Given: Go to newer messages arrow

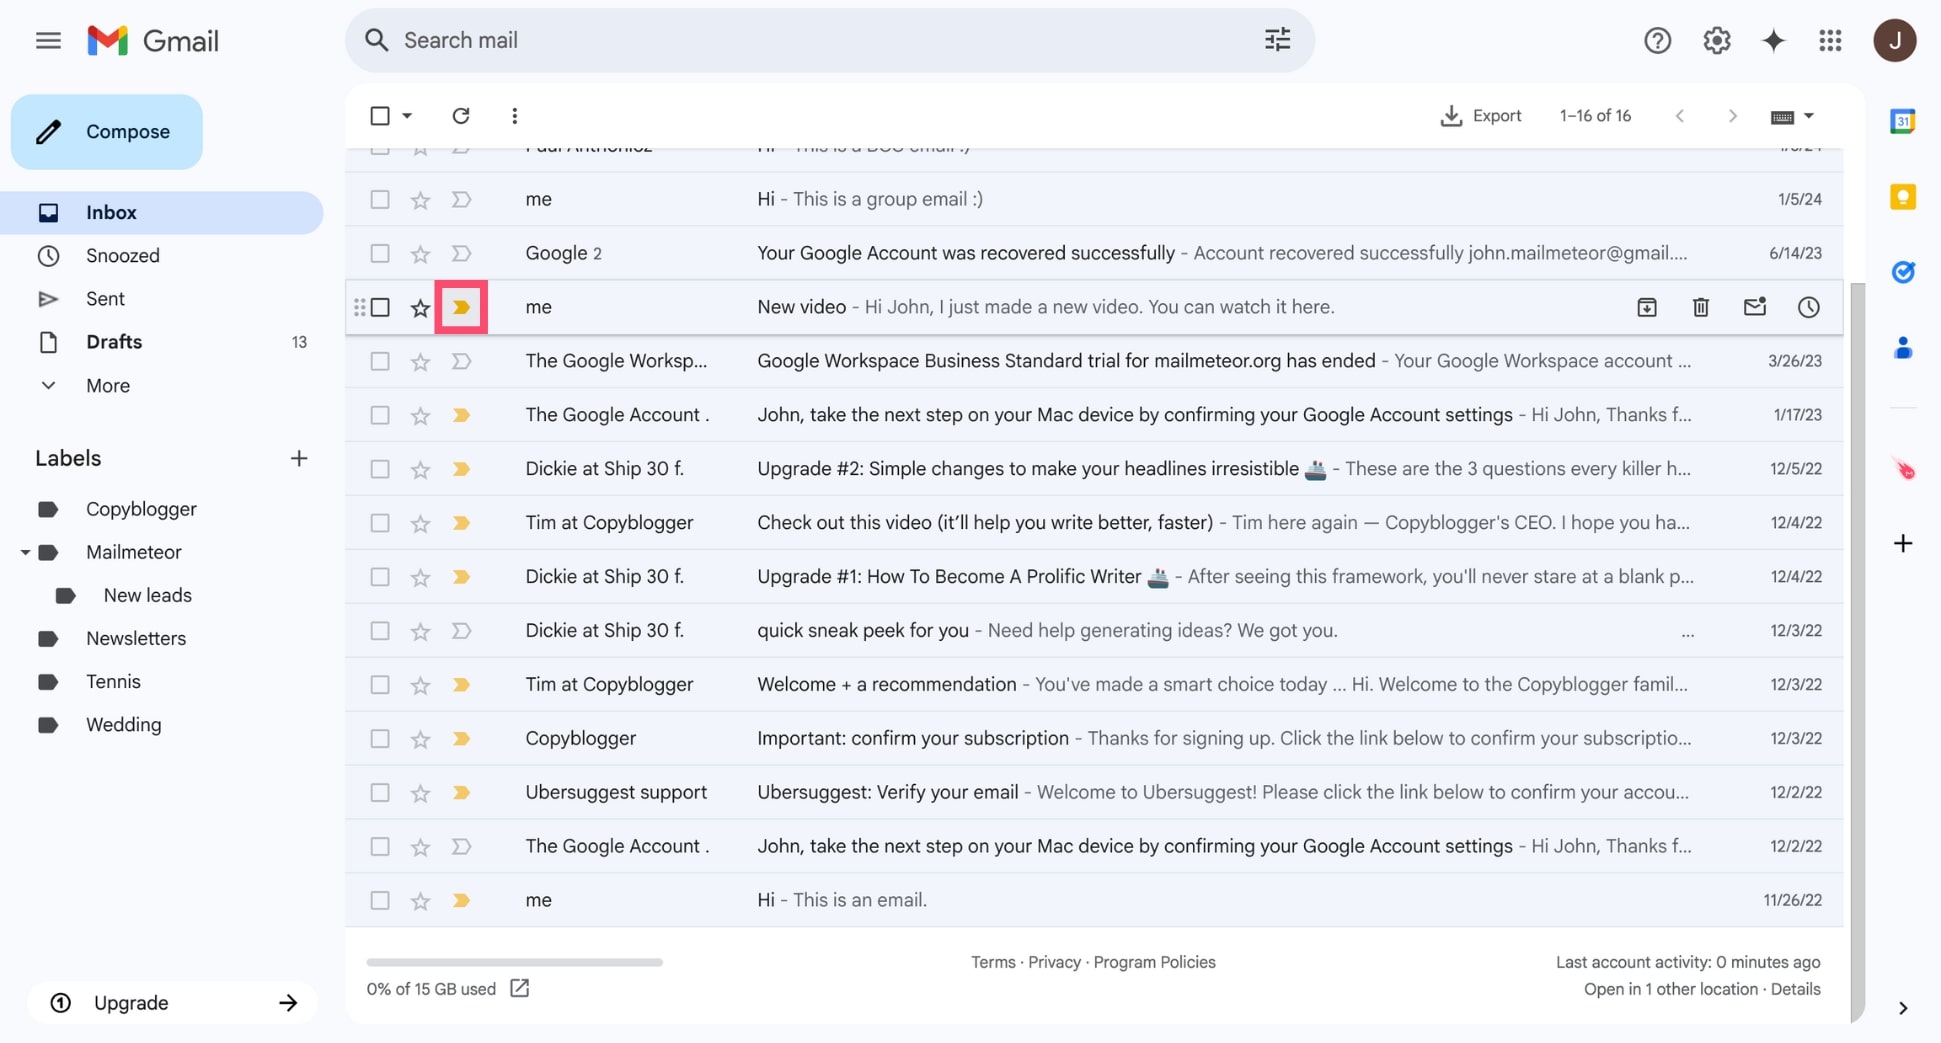Looking at the screenshot, I should point(1680,116).
